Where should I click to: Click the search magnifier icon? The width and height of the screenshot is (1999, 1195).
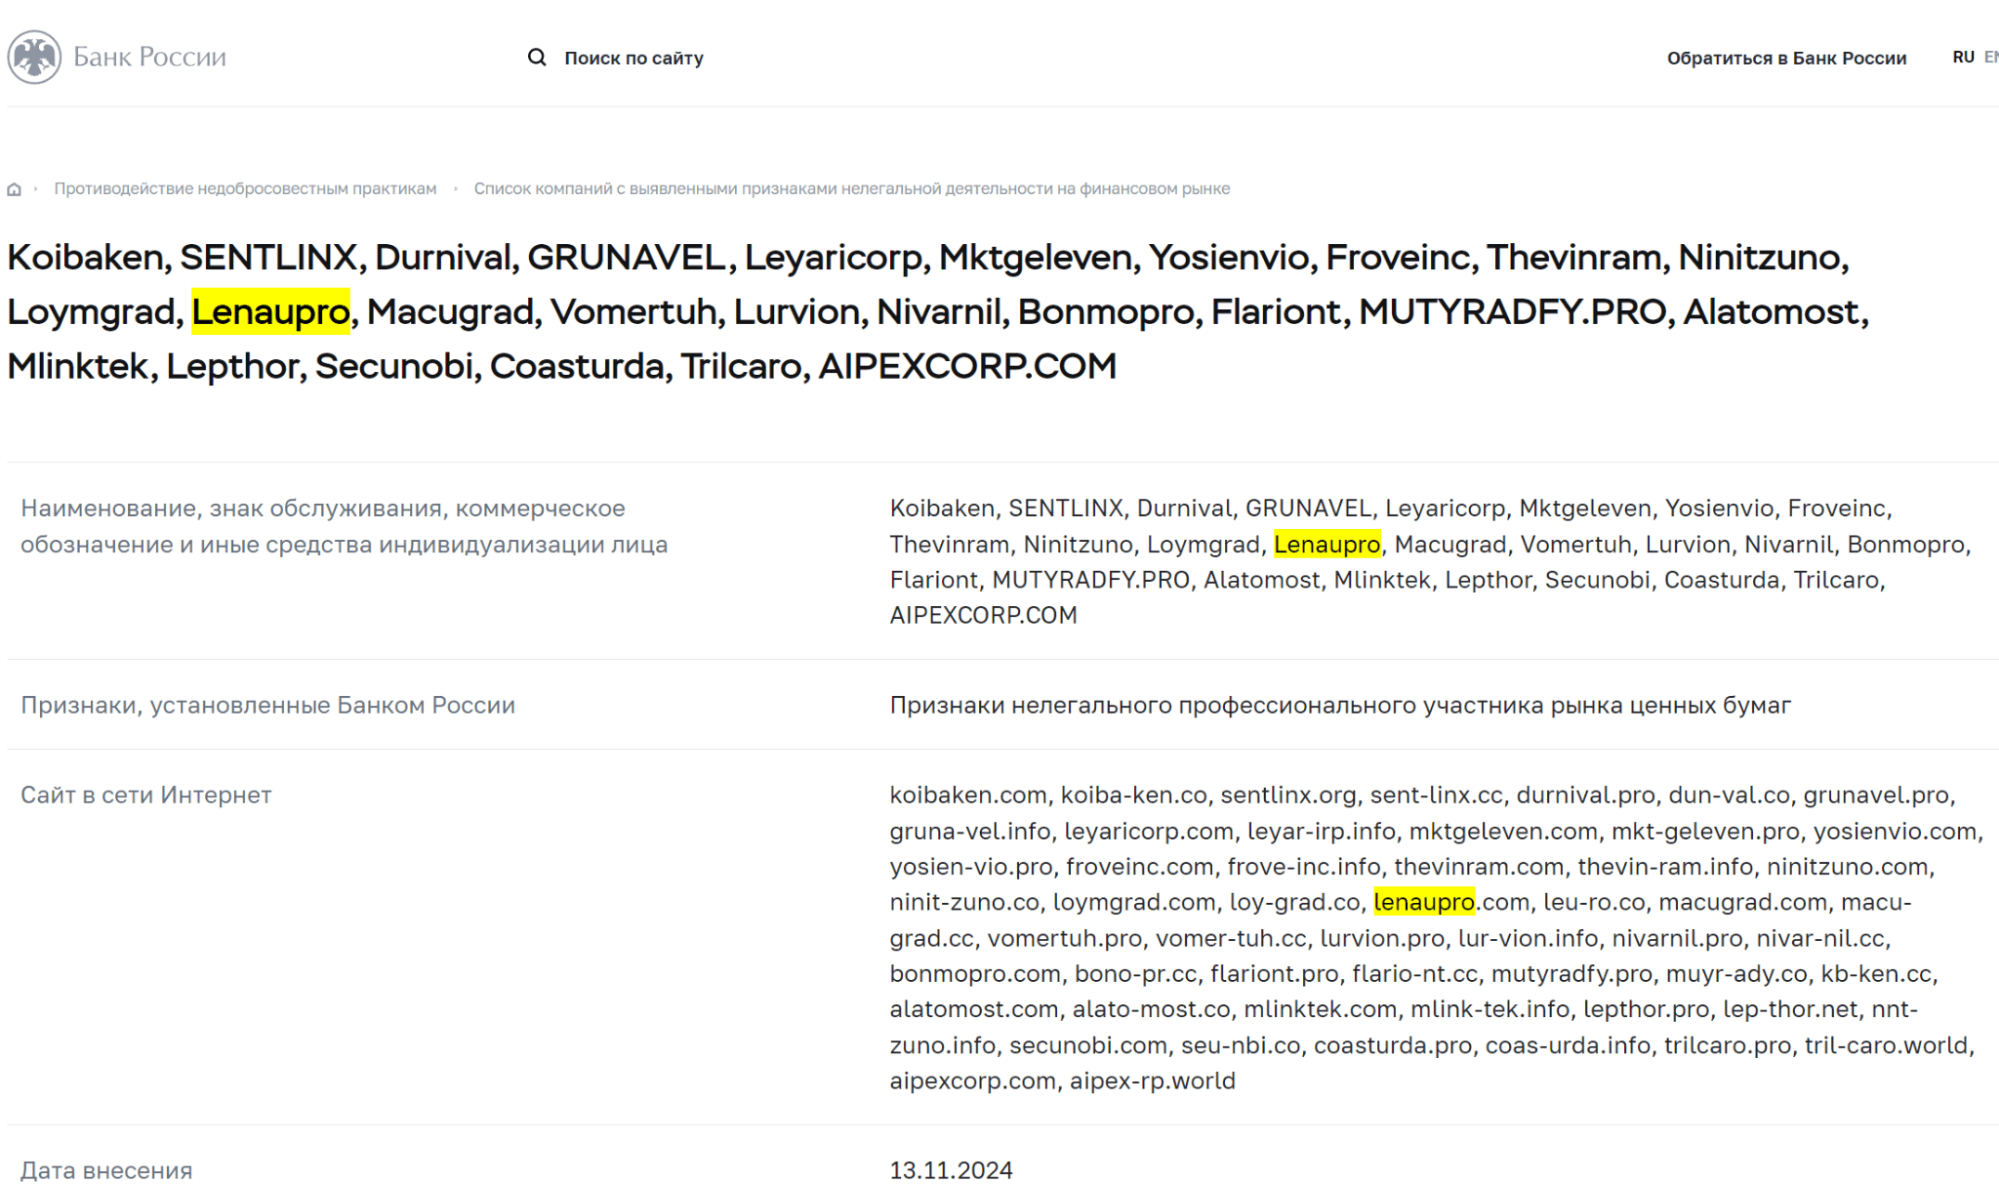537,57
